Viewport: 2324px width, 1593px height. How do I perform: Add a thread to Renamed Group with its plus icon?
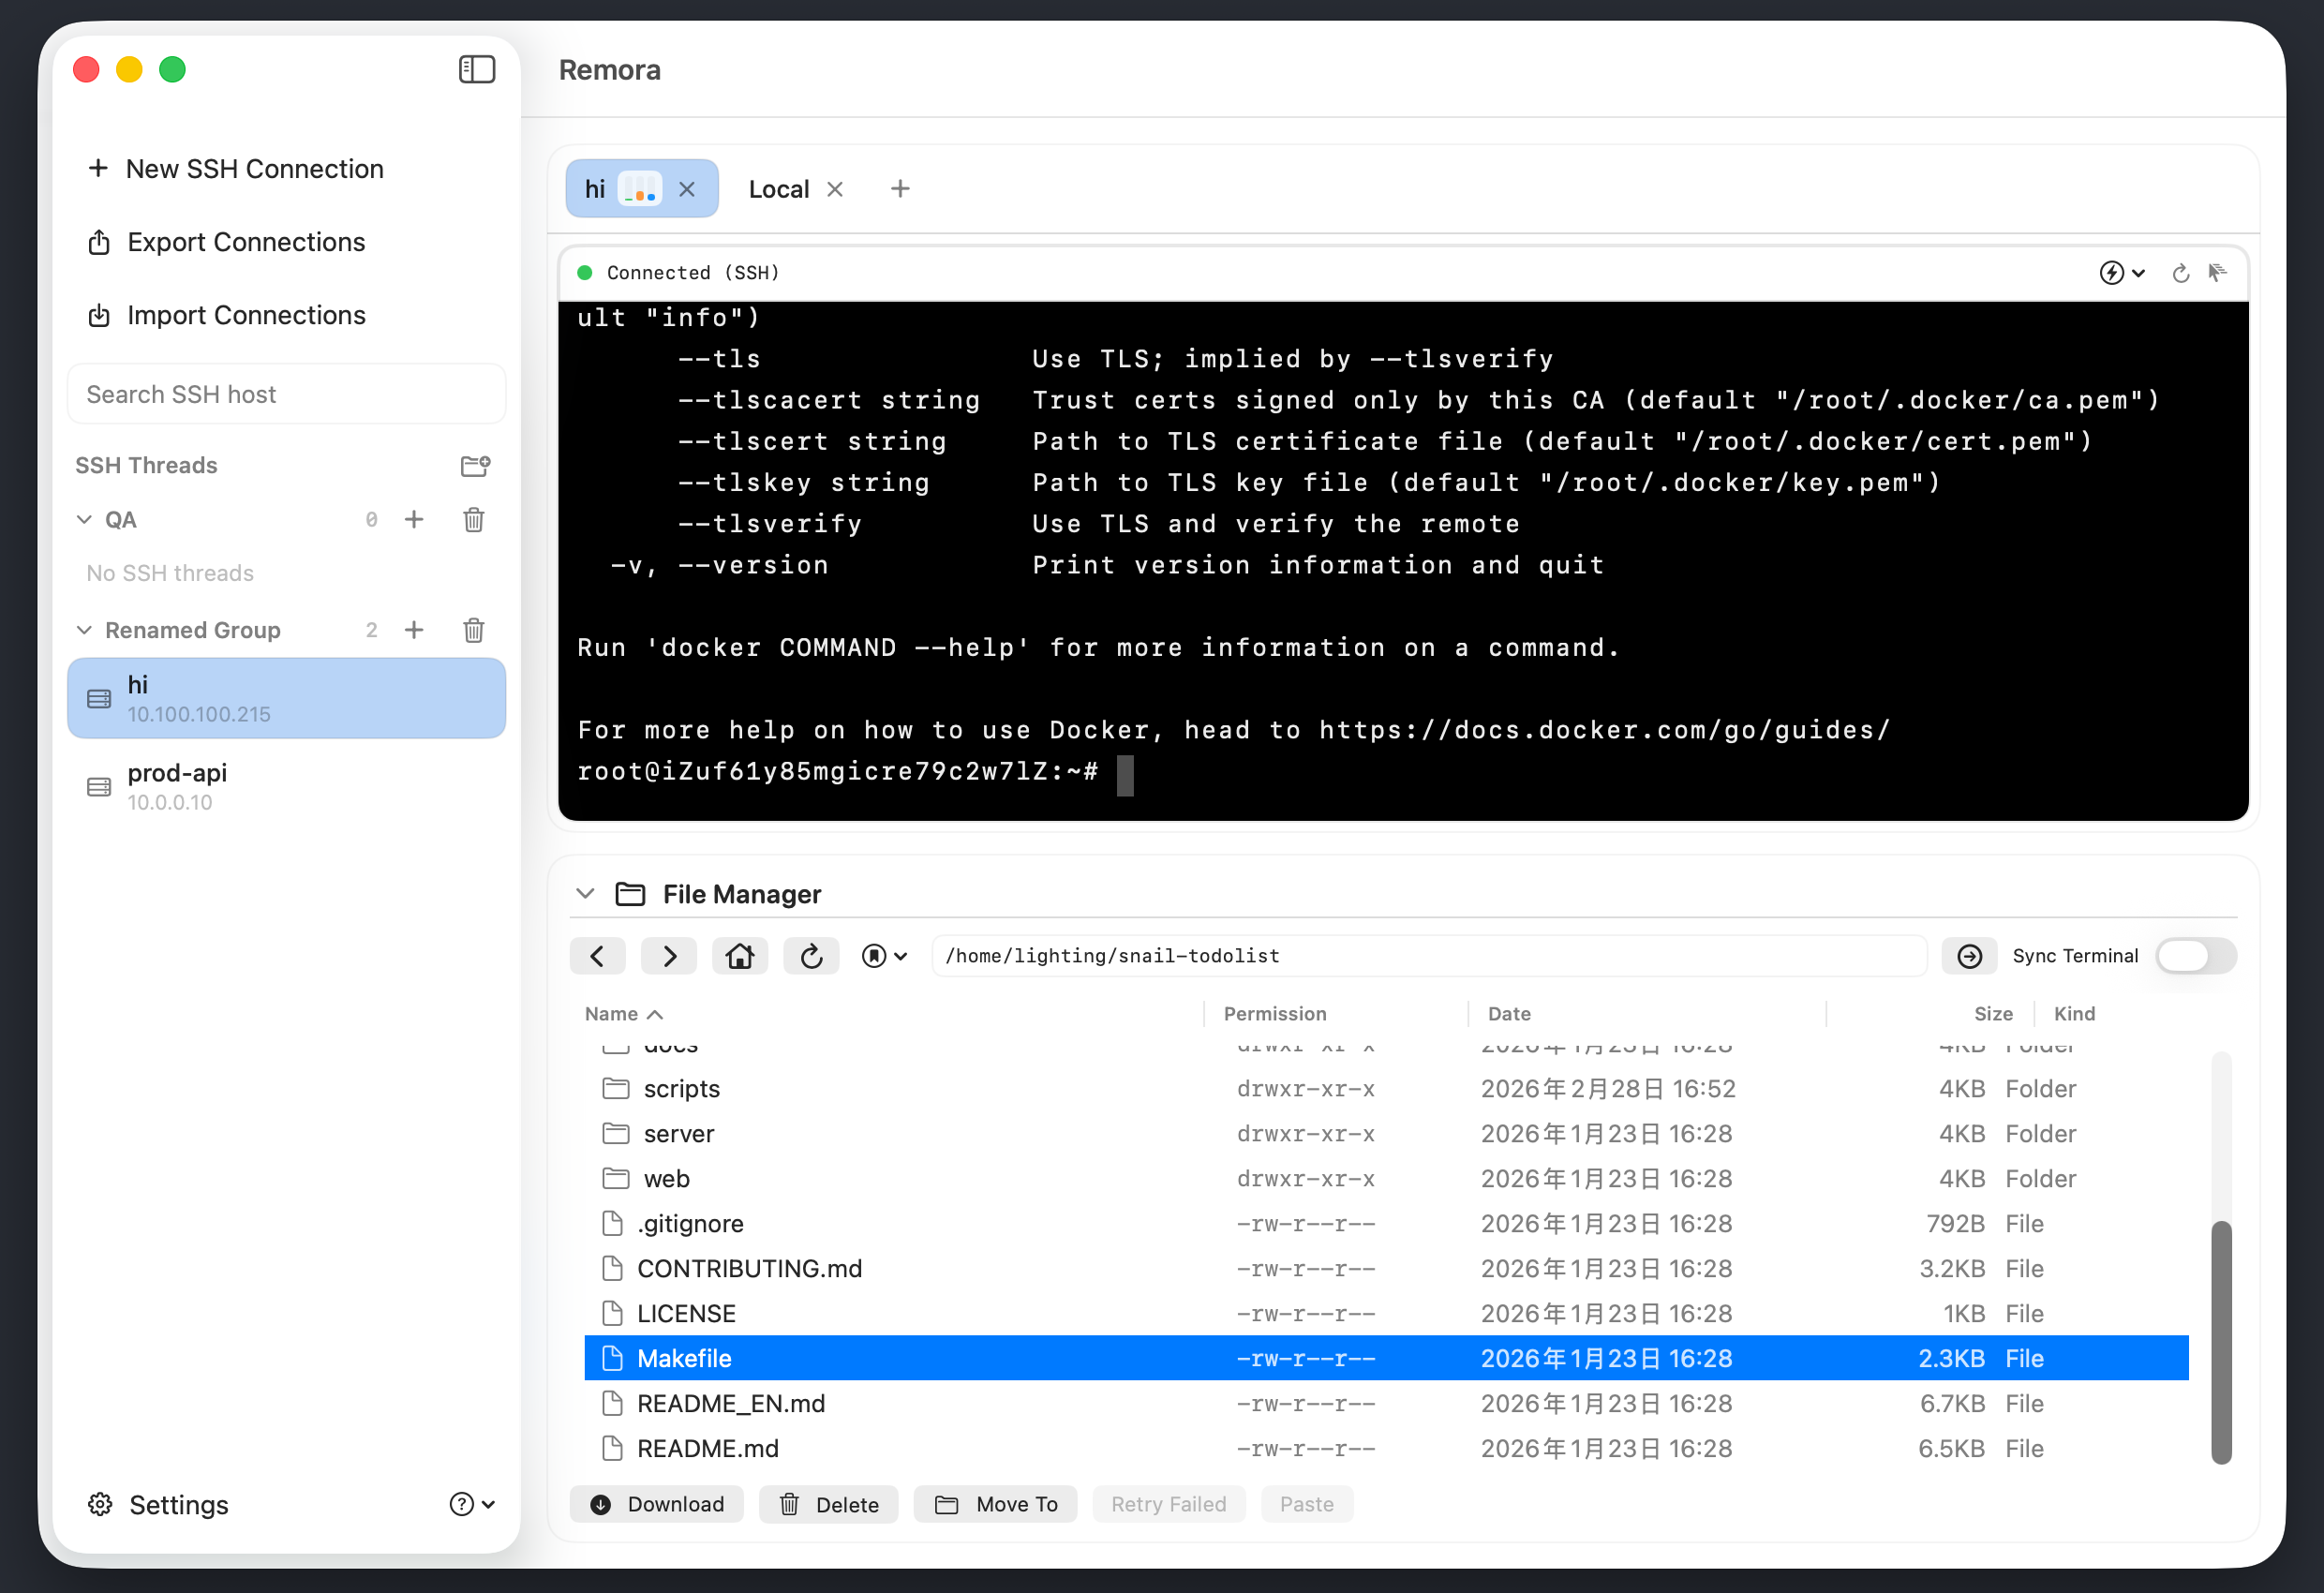414,630
